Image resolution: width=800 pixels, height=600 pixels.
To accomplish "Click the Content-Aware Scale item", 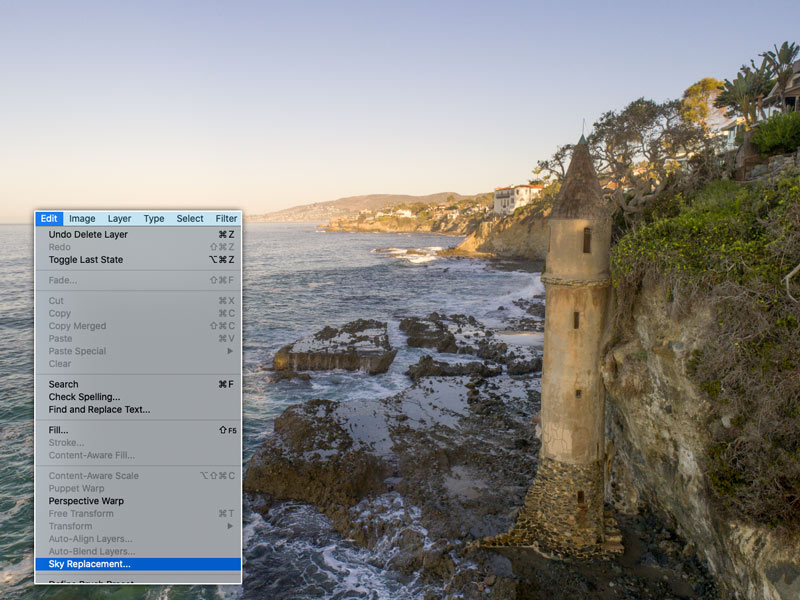I will (x=94, y=476).
